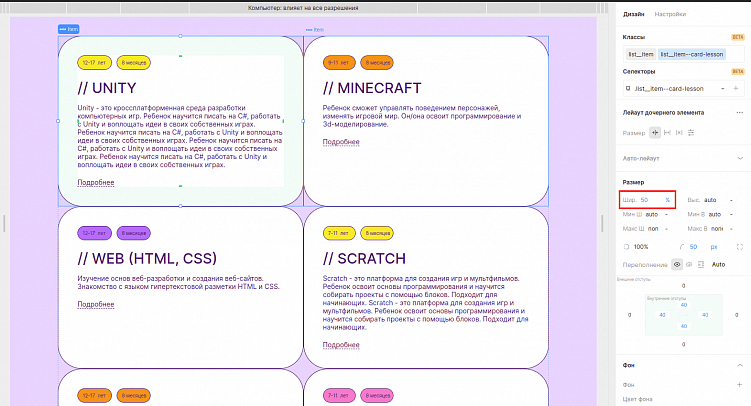
Task: Set overflow to visible with eye icon
Action: (x=677, y=264)
